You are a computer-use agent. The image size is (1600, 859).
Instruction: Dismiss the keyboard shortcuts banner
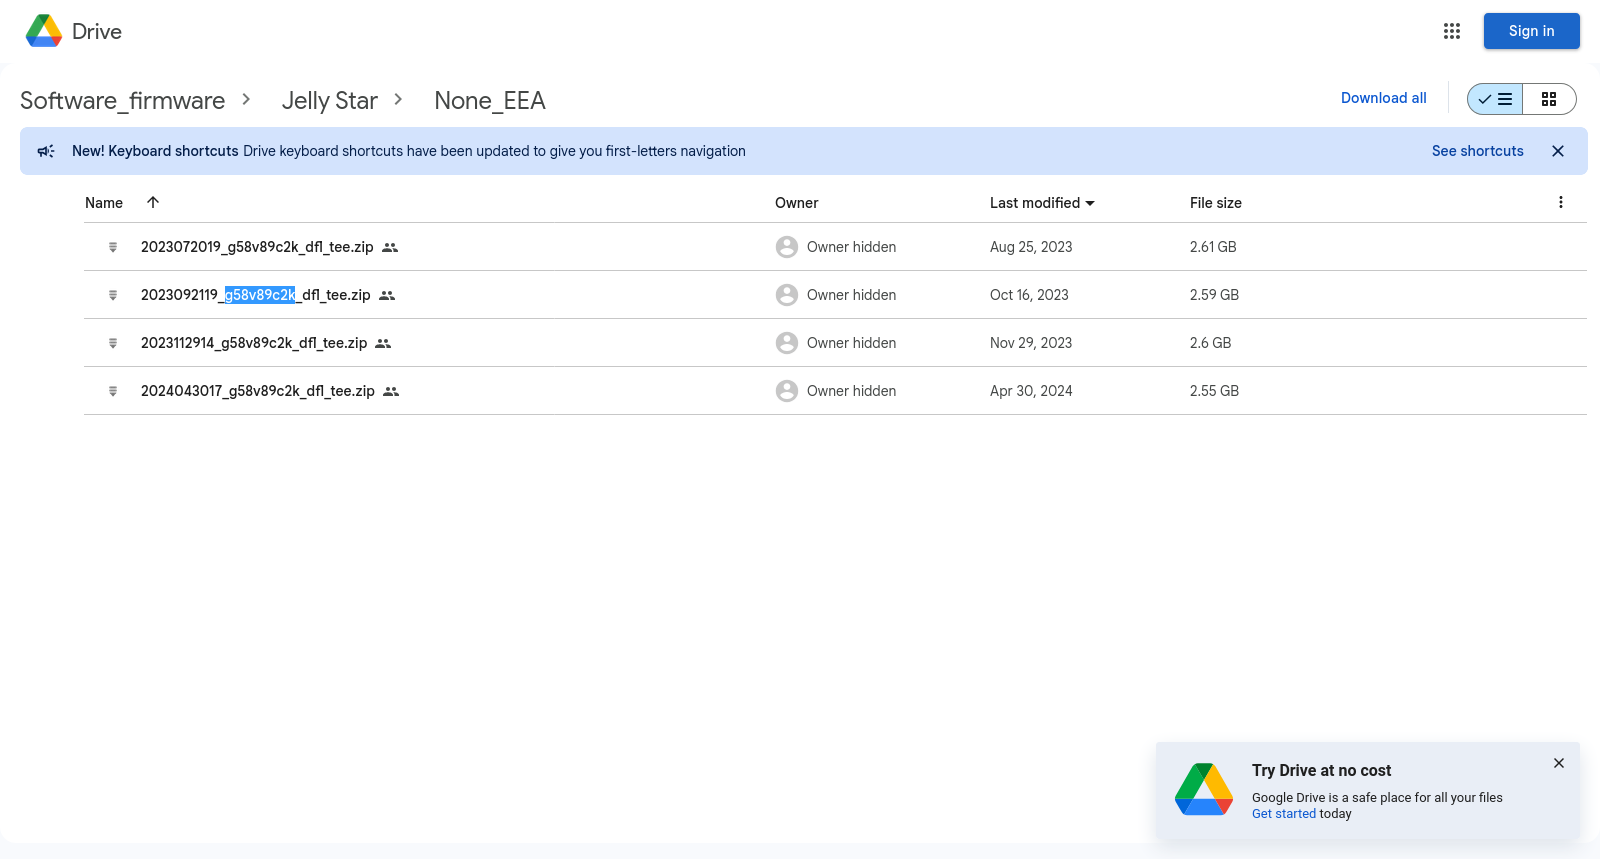(x=1557, y=151)
